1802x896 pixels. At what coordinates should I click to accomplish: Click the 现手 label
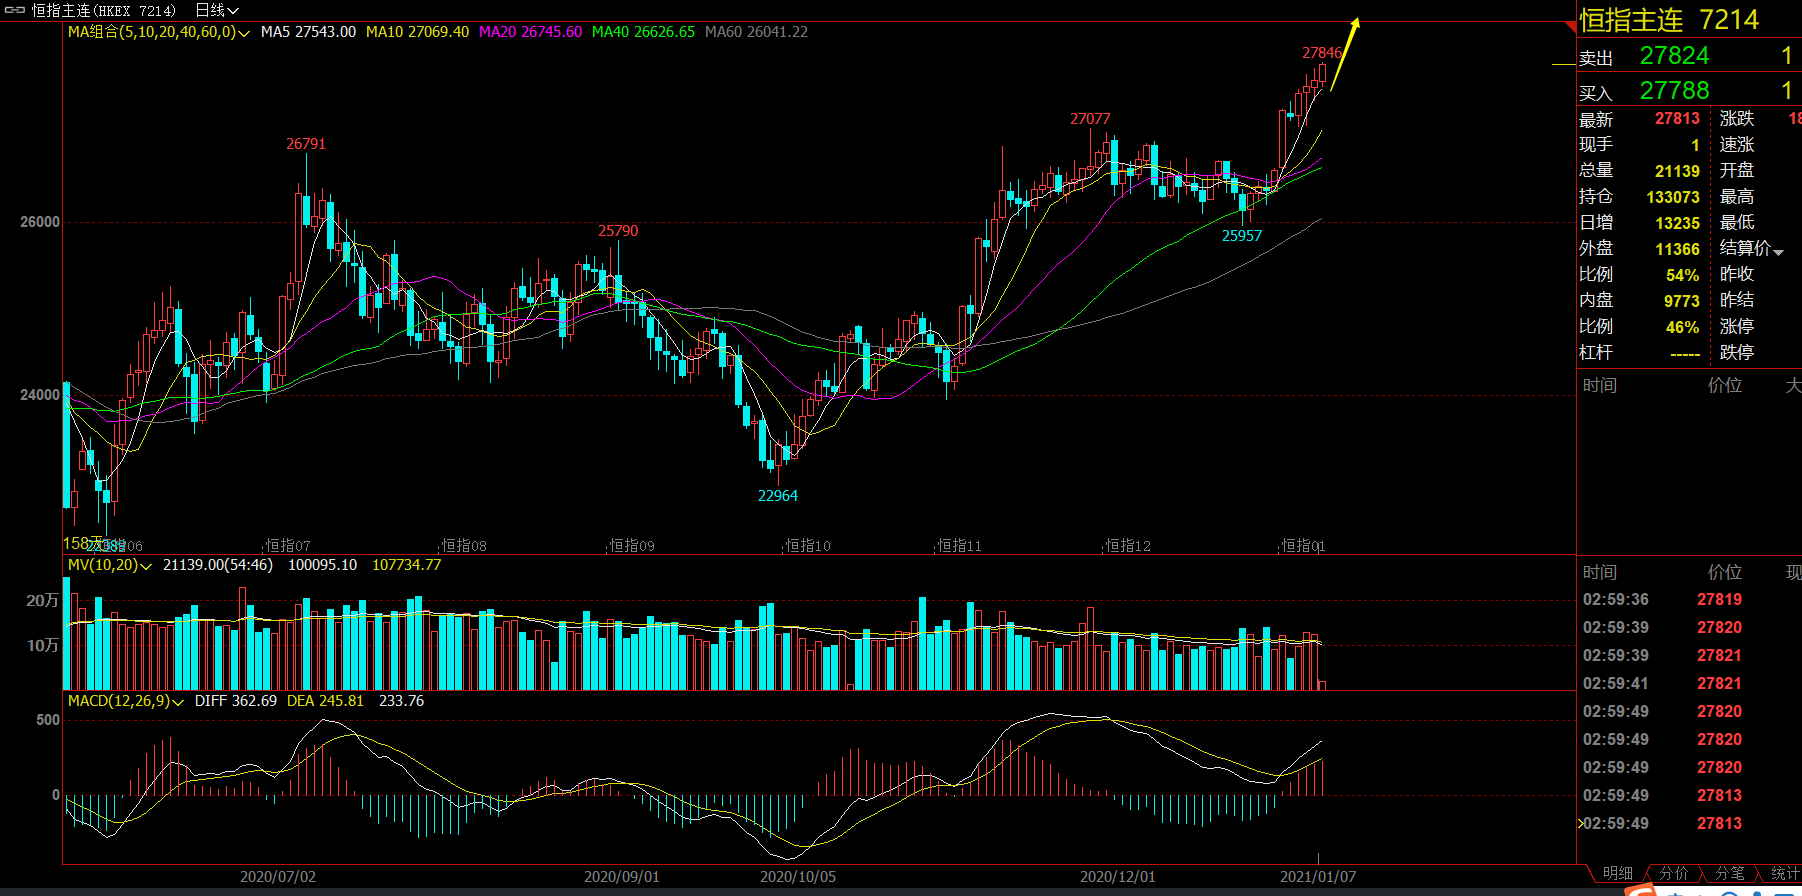coord(1596,144)
